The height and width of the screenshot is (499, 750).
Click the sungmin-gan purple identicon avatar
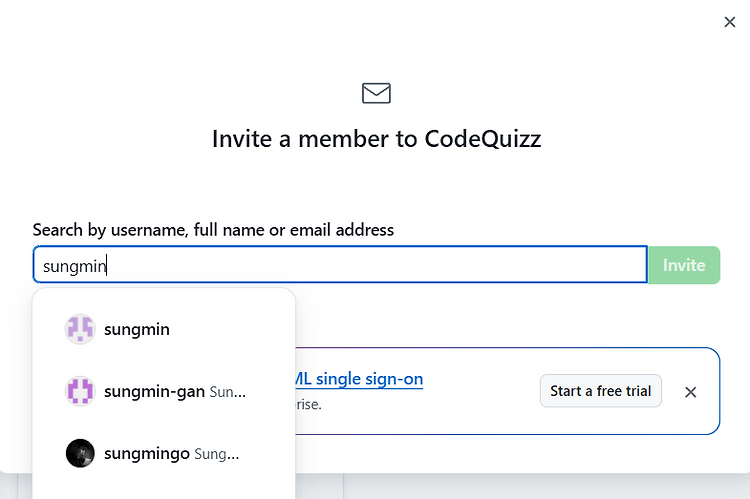click(x=80, y=391)
